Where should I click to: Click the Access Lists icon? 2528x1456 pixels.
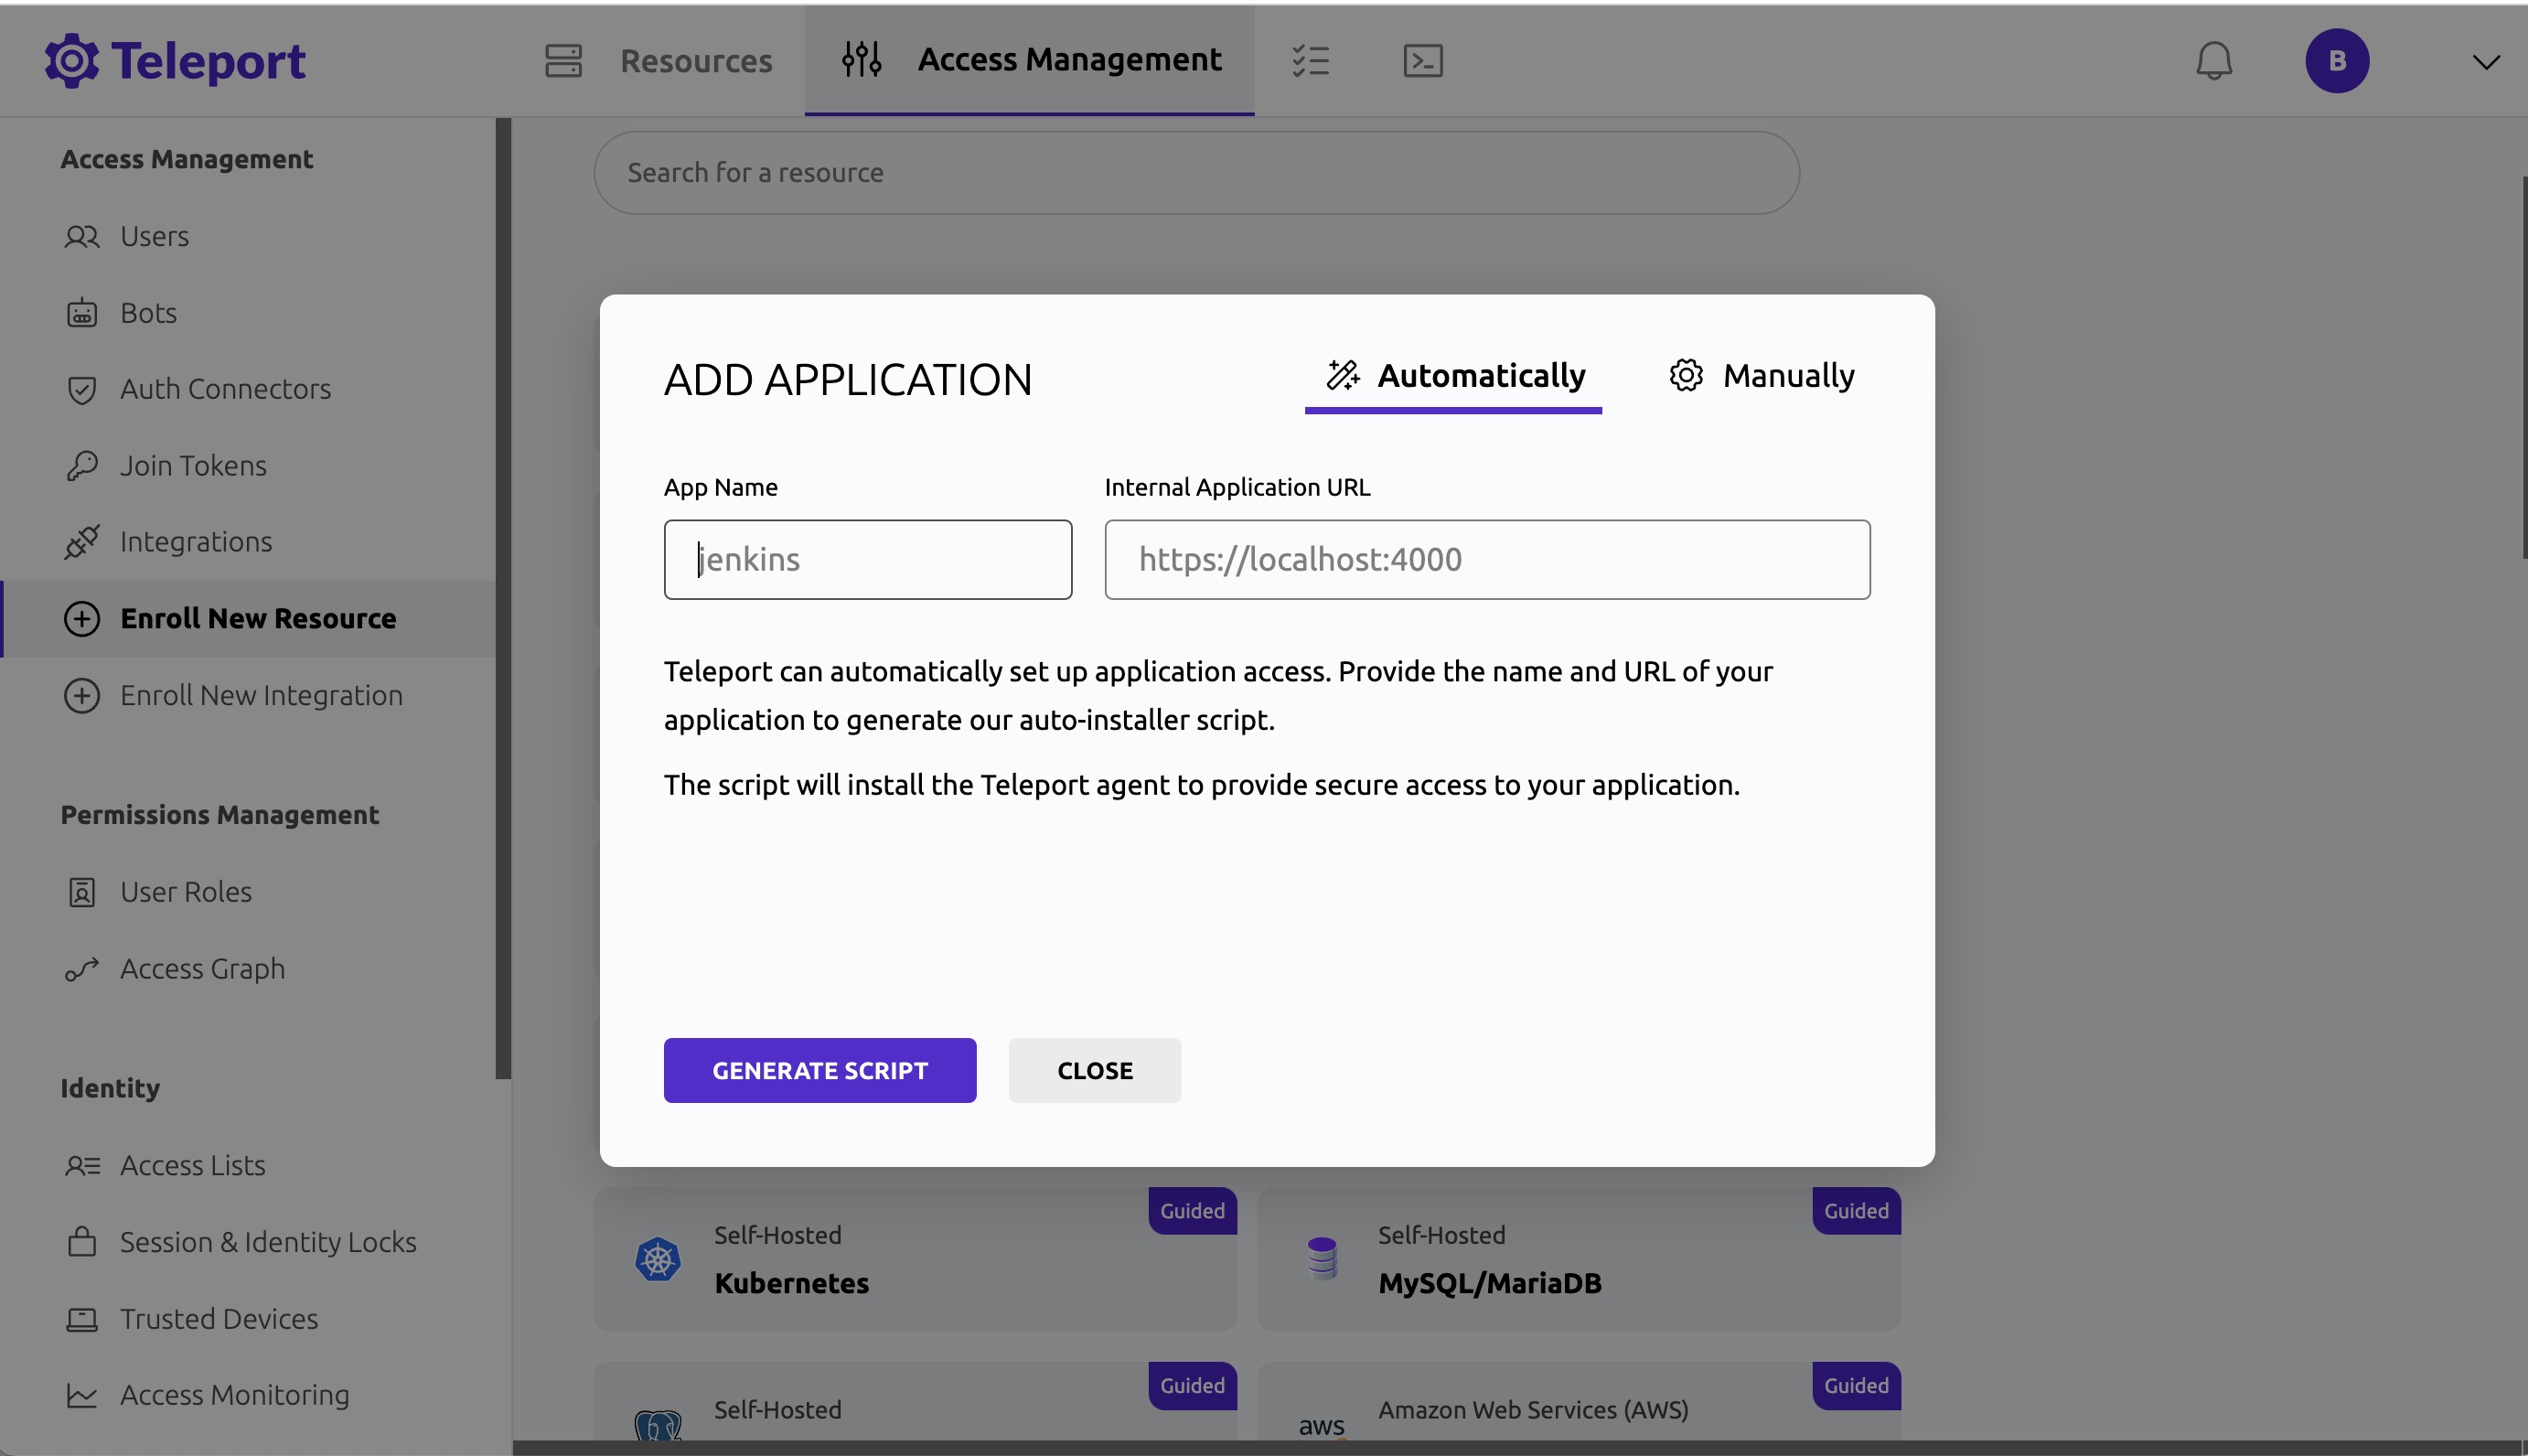(x=82, y=1166)
